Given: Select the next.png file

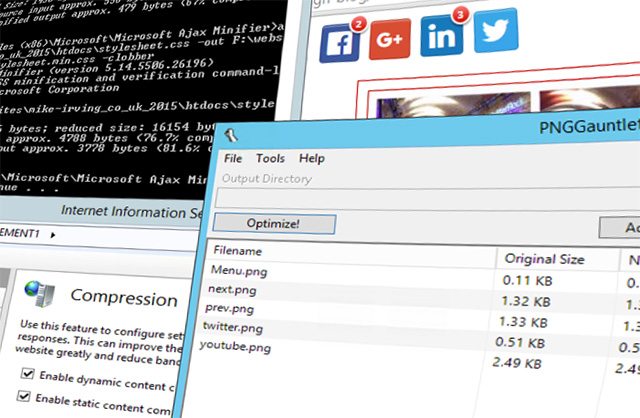Looking at the screenshot, I should click(x=232, y=289).
